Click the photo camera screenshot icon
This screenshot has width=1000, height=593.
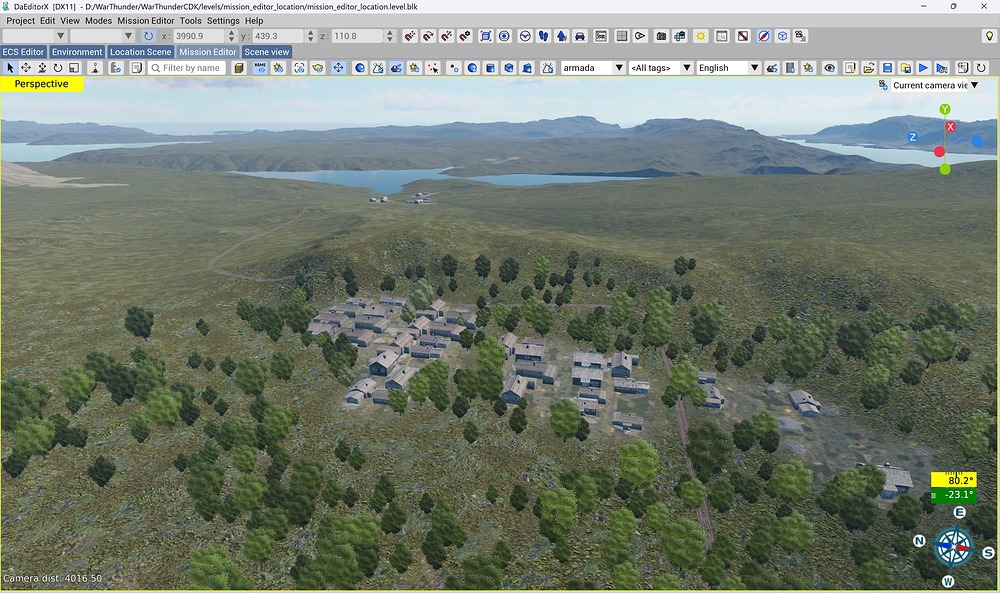click(661, 36)
